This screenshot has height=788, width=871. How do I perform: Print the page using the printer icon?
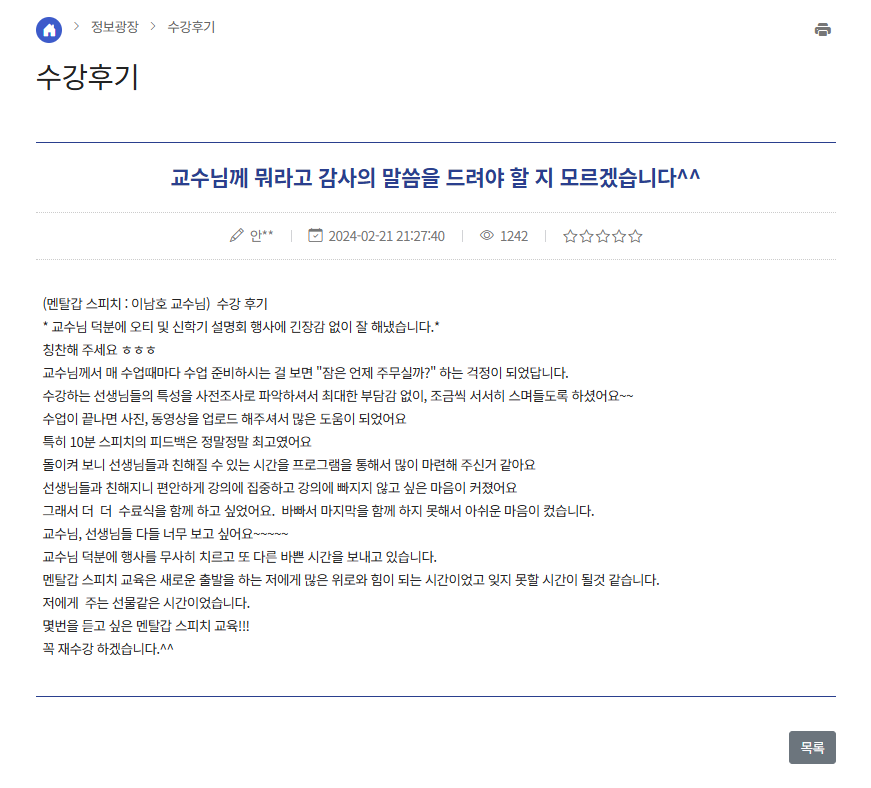point(822,30)
